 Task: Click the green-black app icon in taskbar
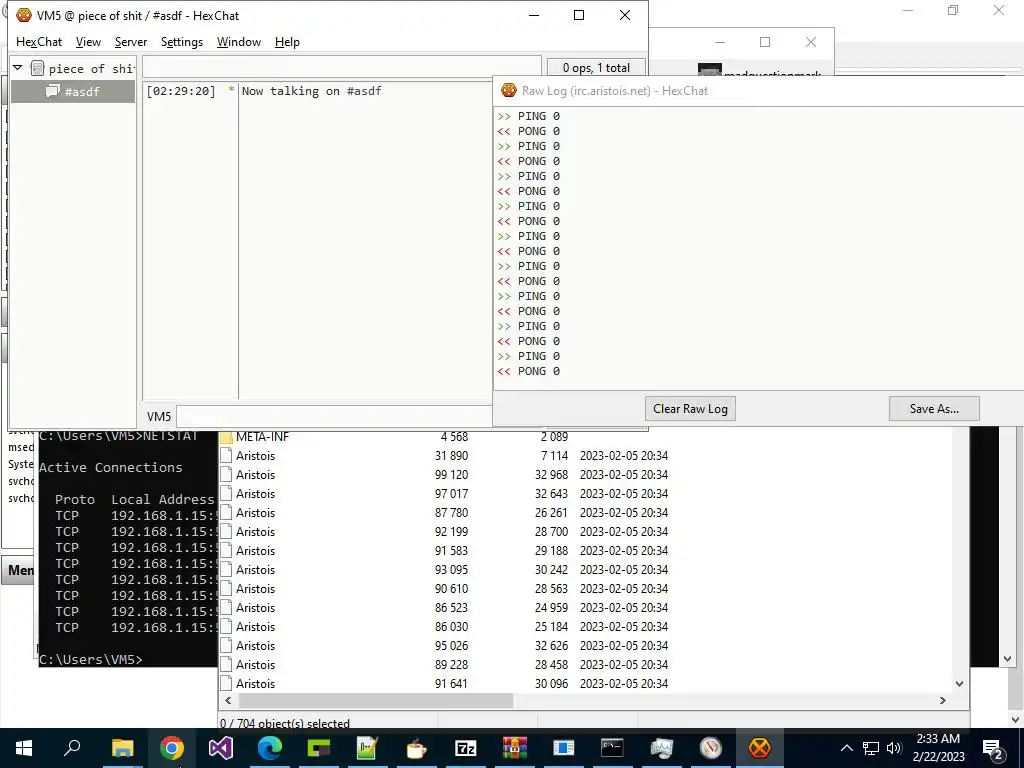coord(319,748)
